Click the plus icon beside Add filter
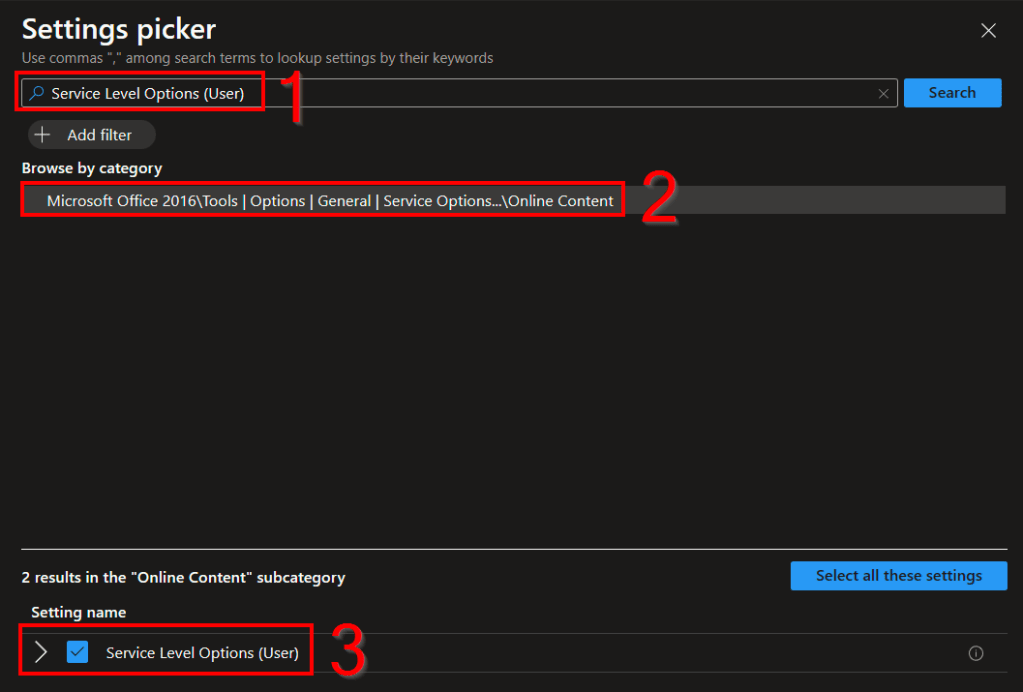This screenshot has width=1023, height=692. tap(42, 134)
